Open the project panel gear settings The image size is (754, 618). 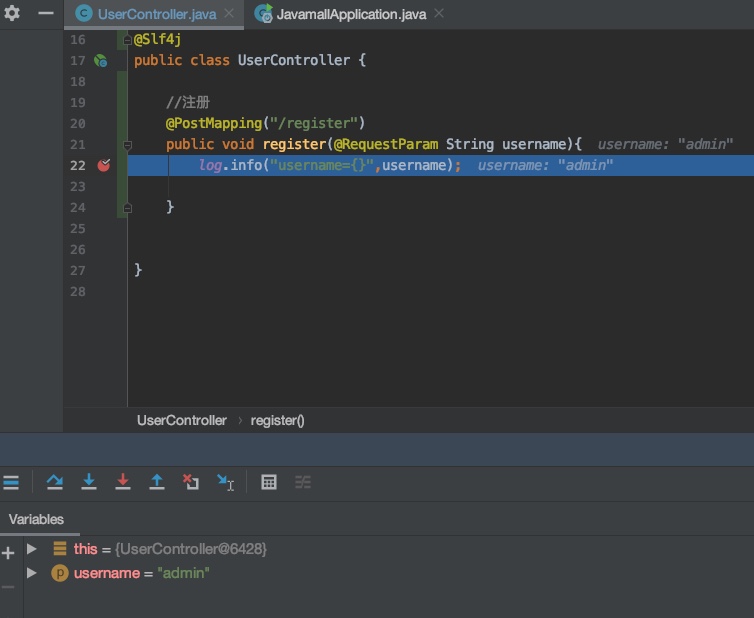click(x=12, y=14)
